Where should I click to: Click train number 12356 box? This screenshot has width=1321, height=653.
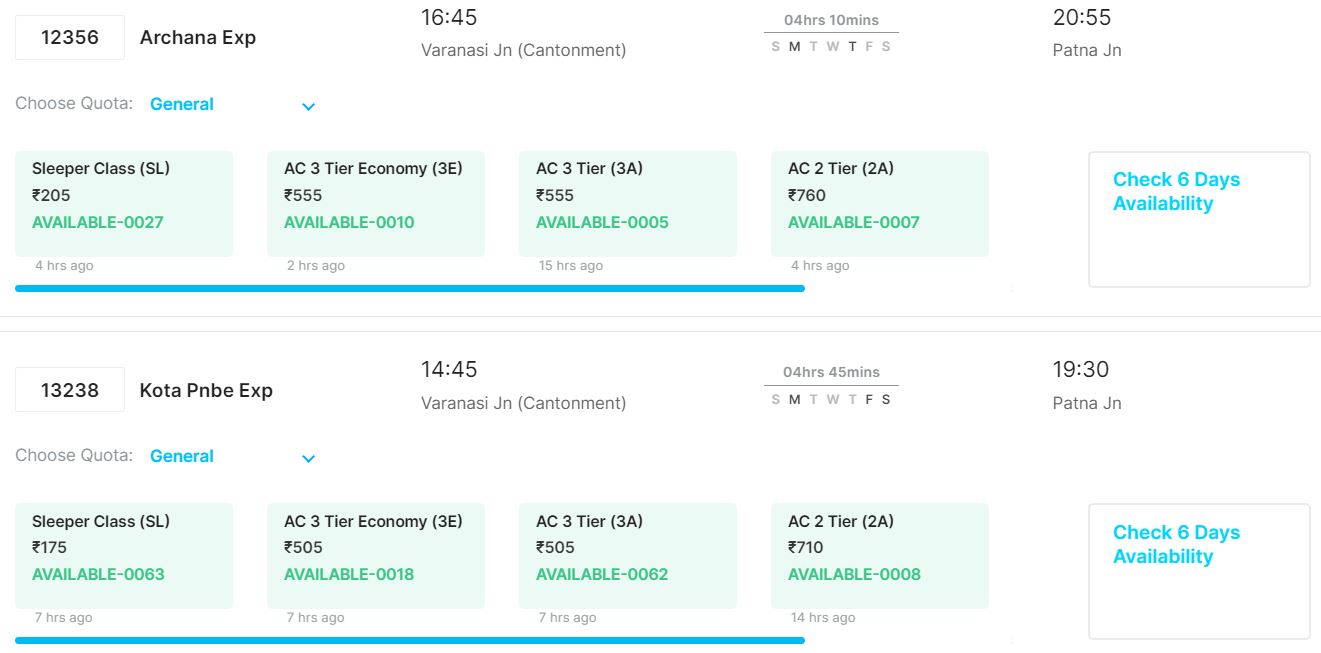click(x=70, y=37)
